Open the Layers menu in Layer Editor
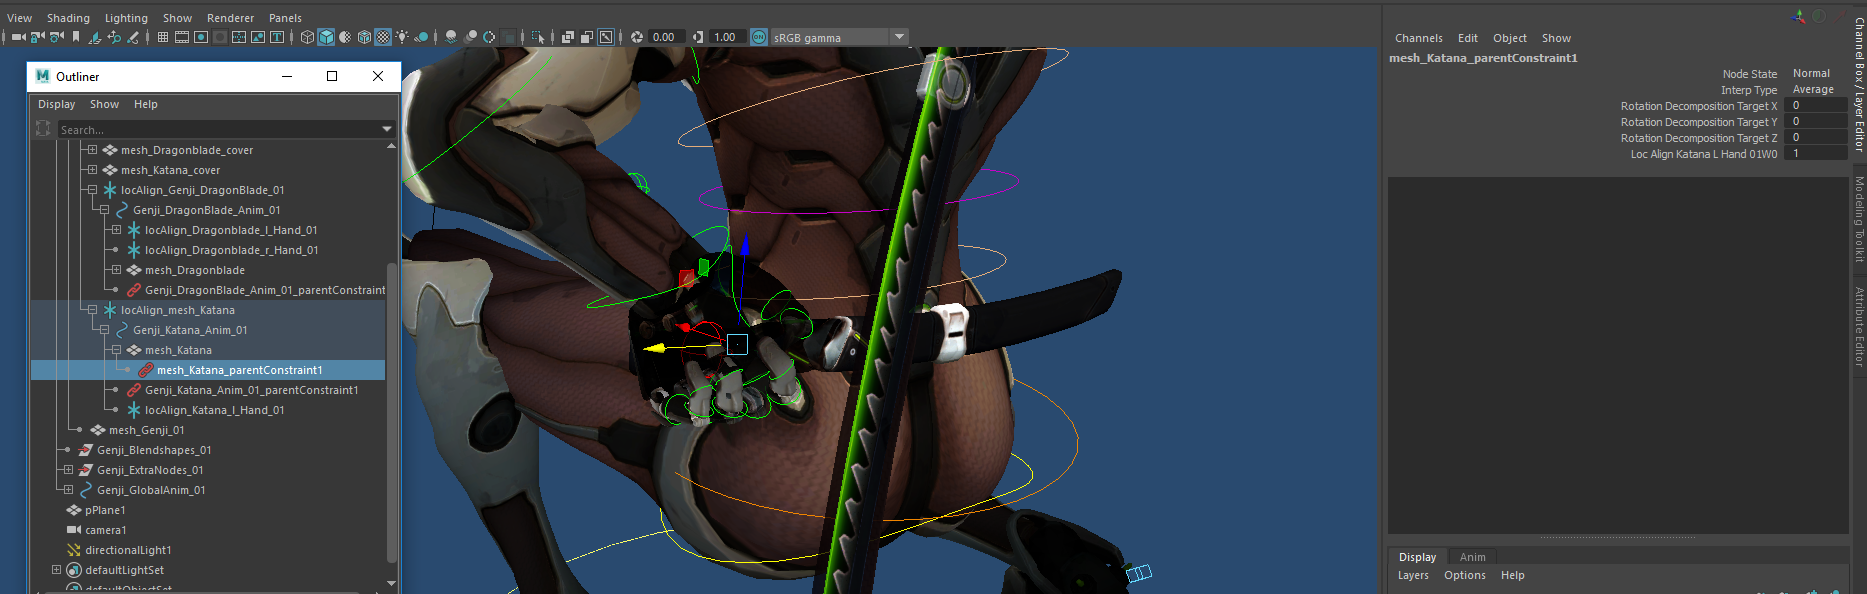This screenshot has height=594, width=1867. point(1413,575)
